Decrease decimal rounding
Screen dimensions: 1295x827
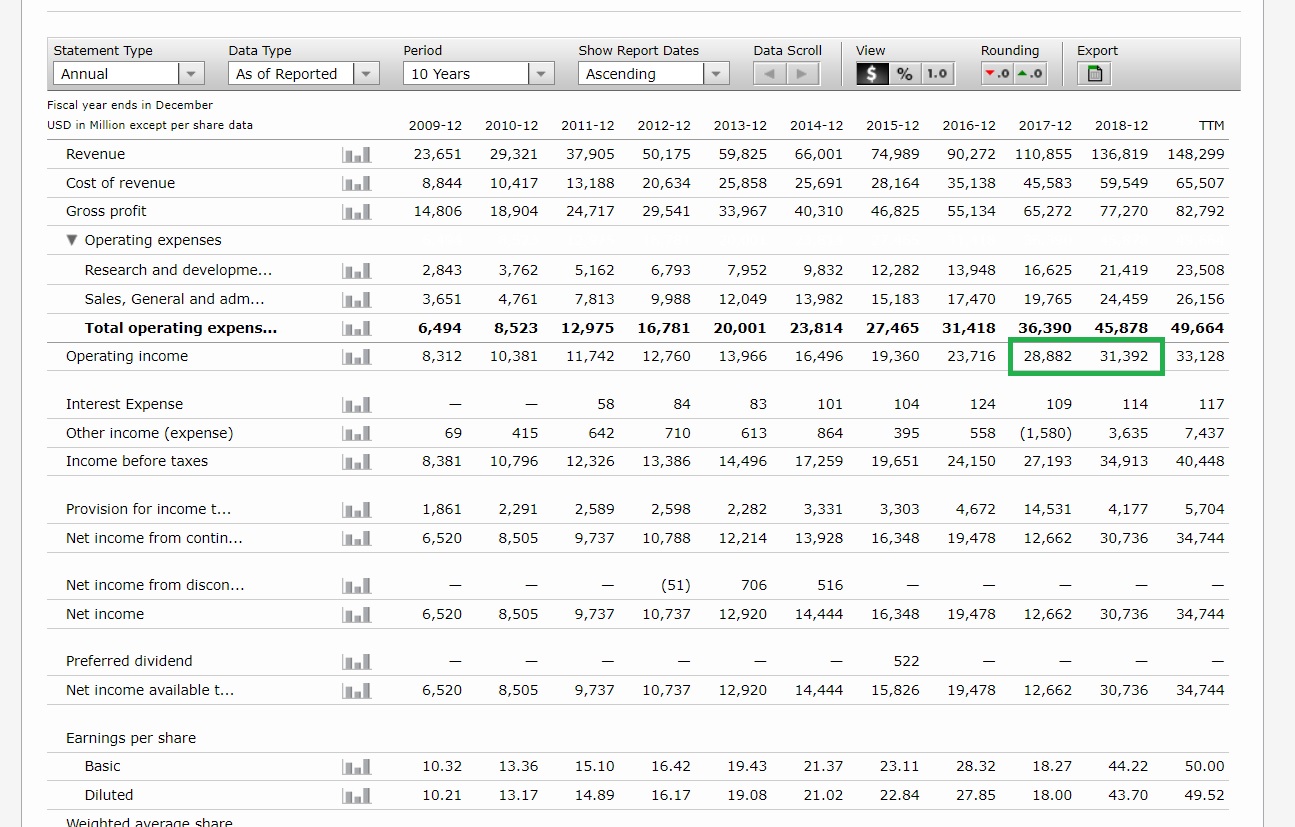tap(997, 73)
